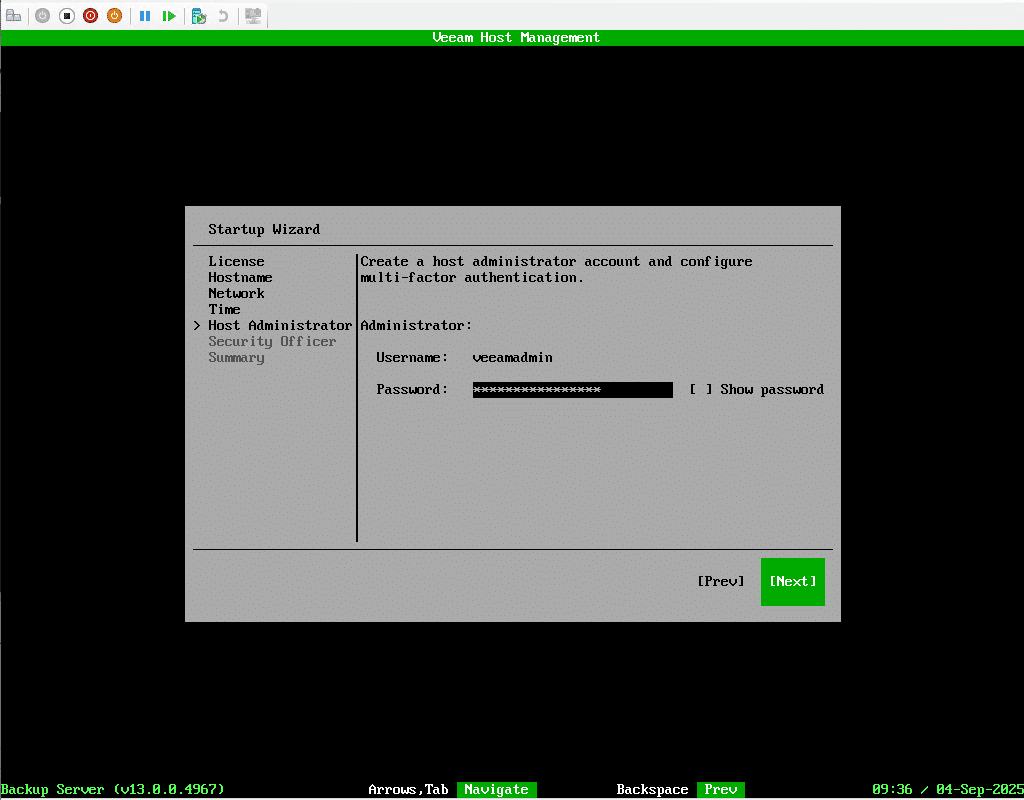Click the [Next] button in the wizard

[792, 581]
